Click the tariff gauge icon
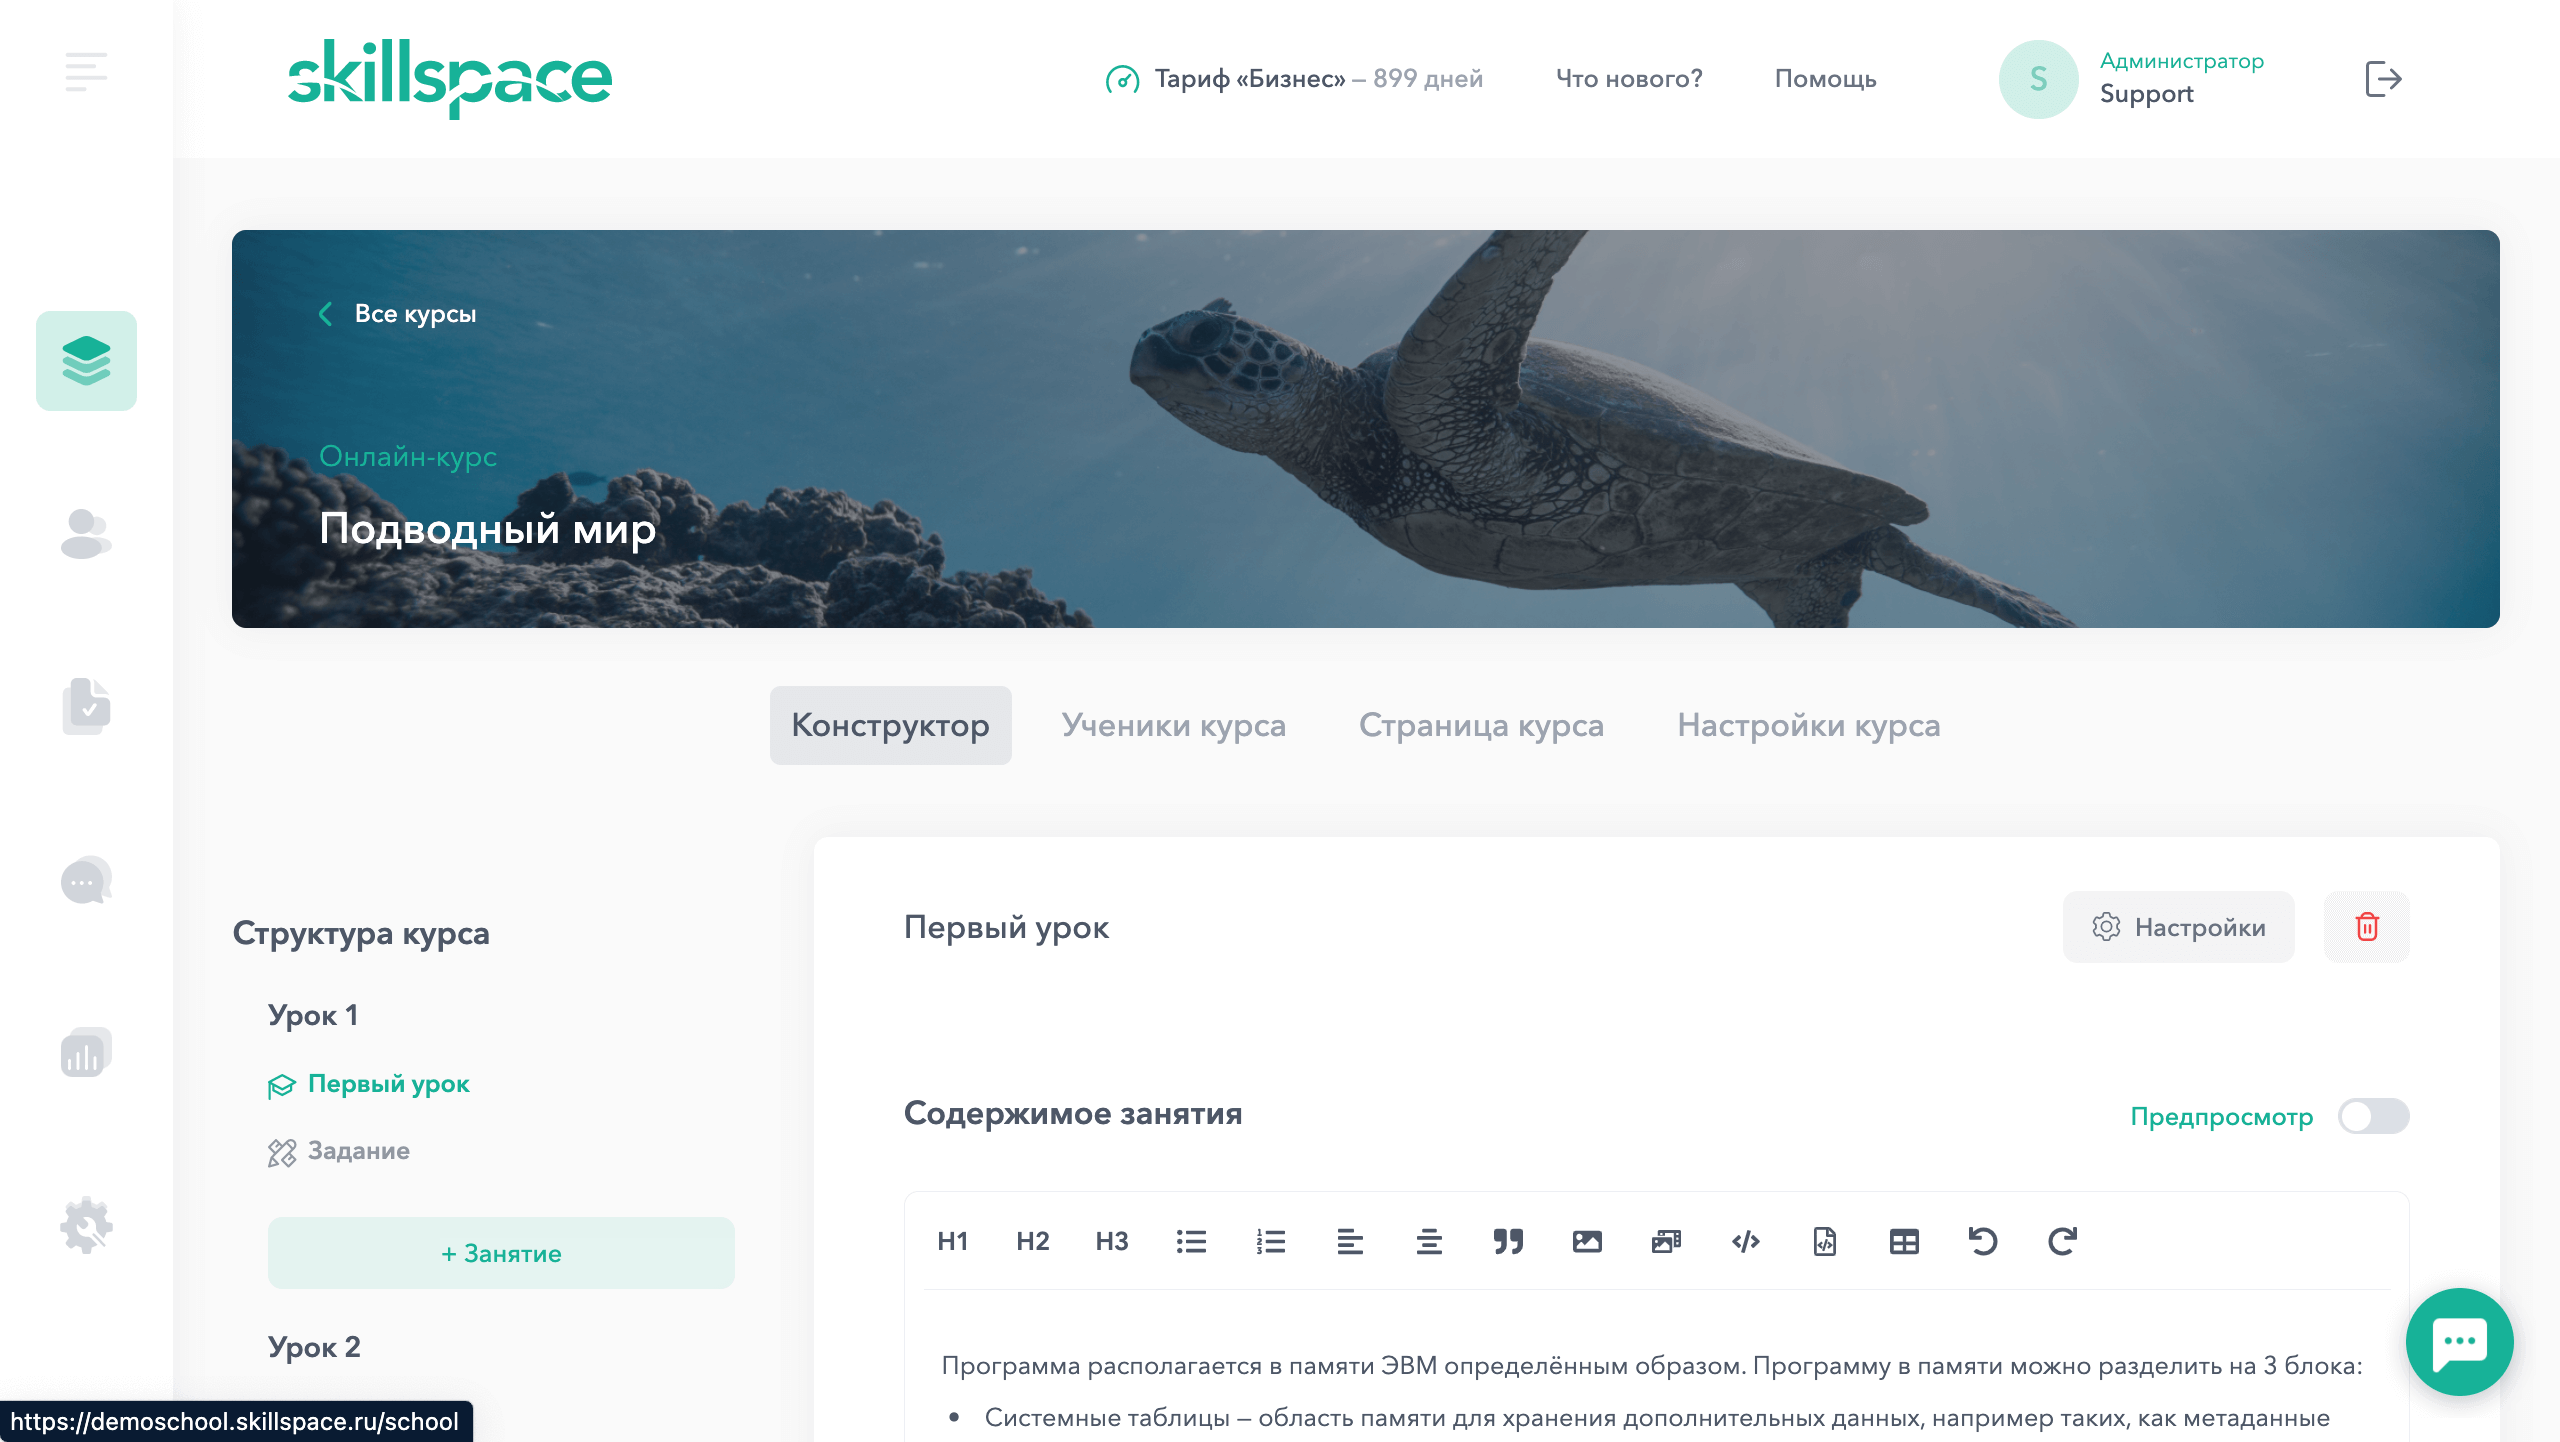This screenshot has height=1442, width=2560. pyautogui.click(x=1122, y=79)
